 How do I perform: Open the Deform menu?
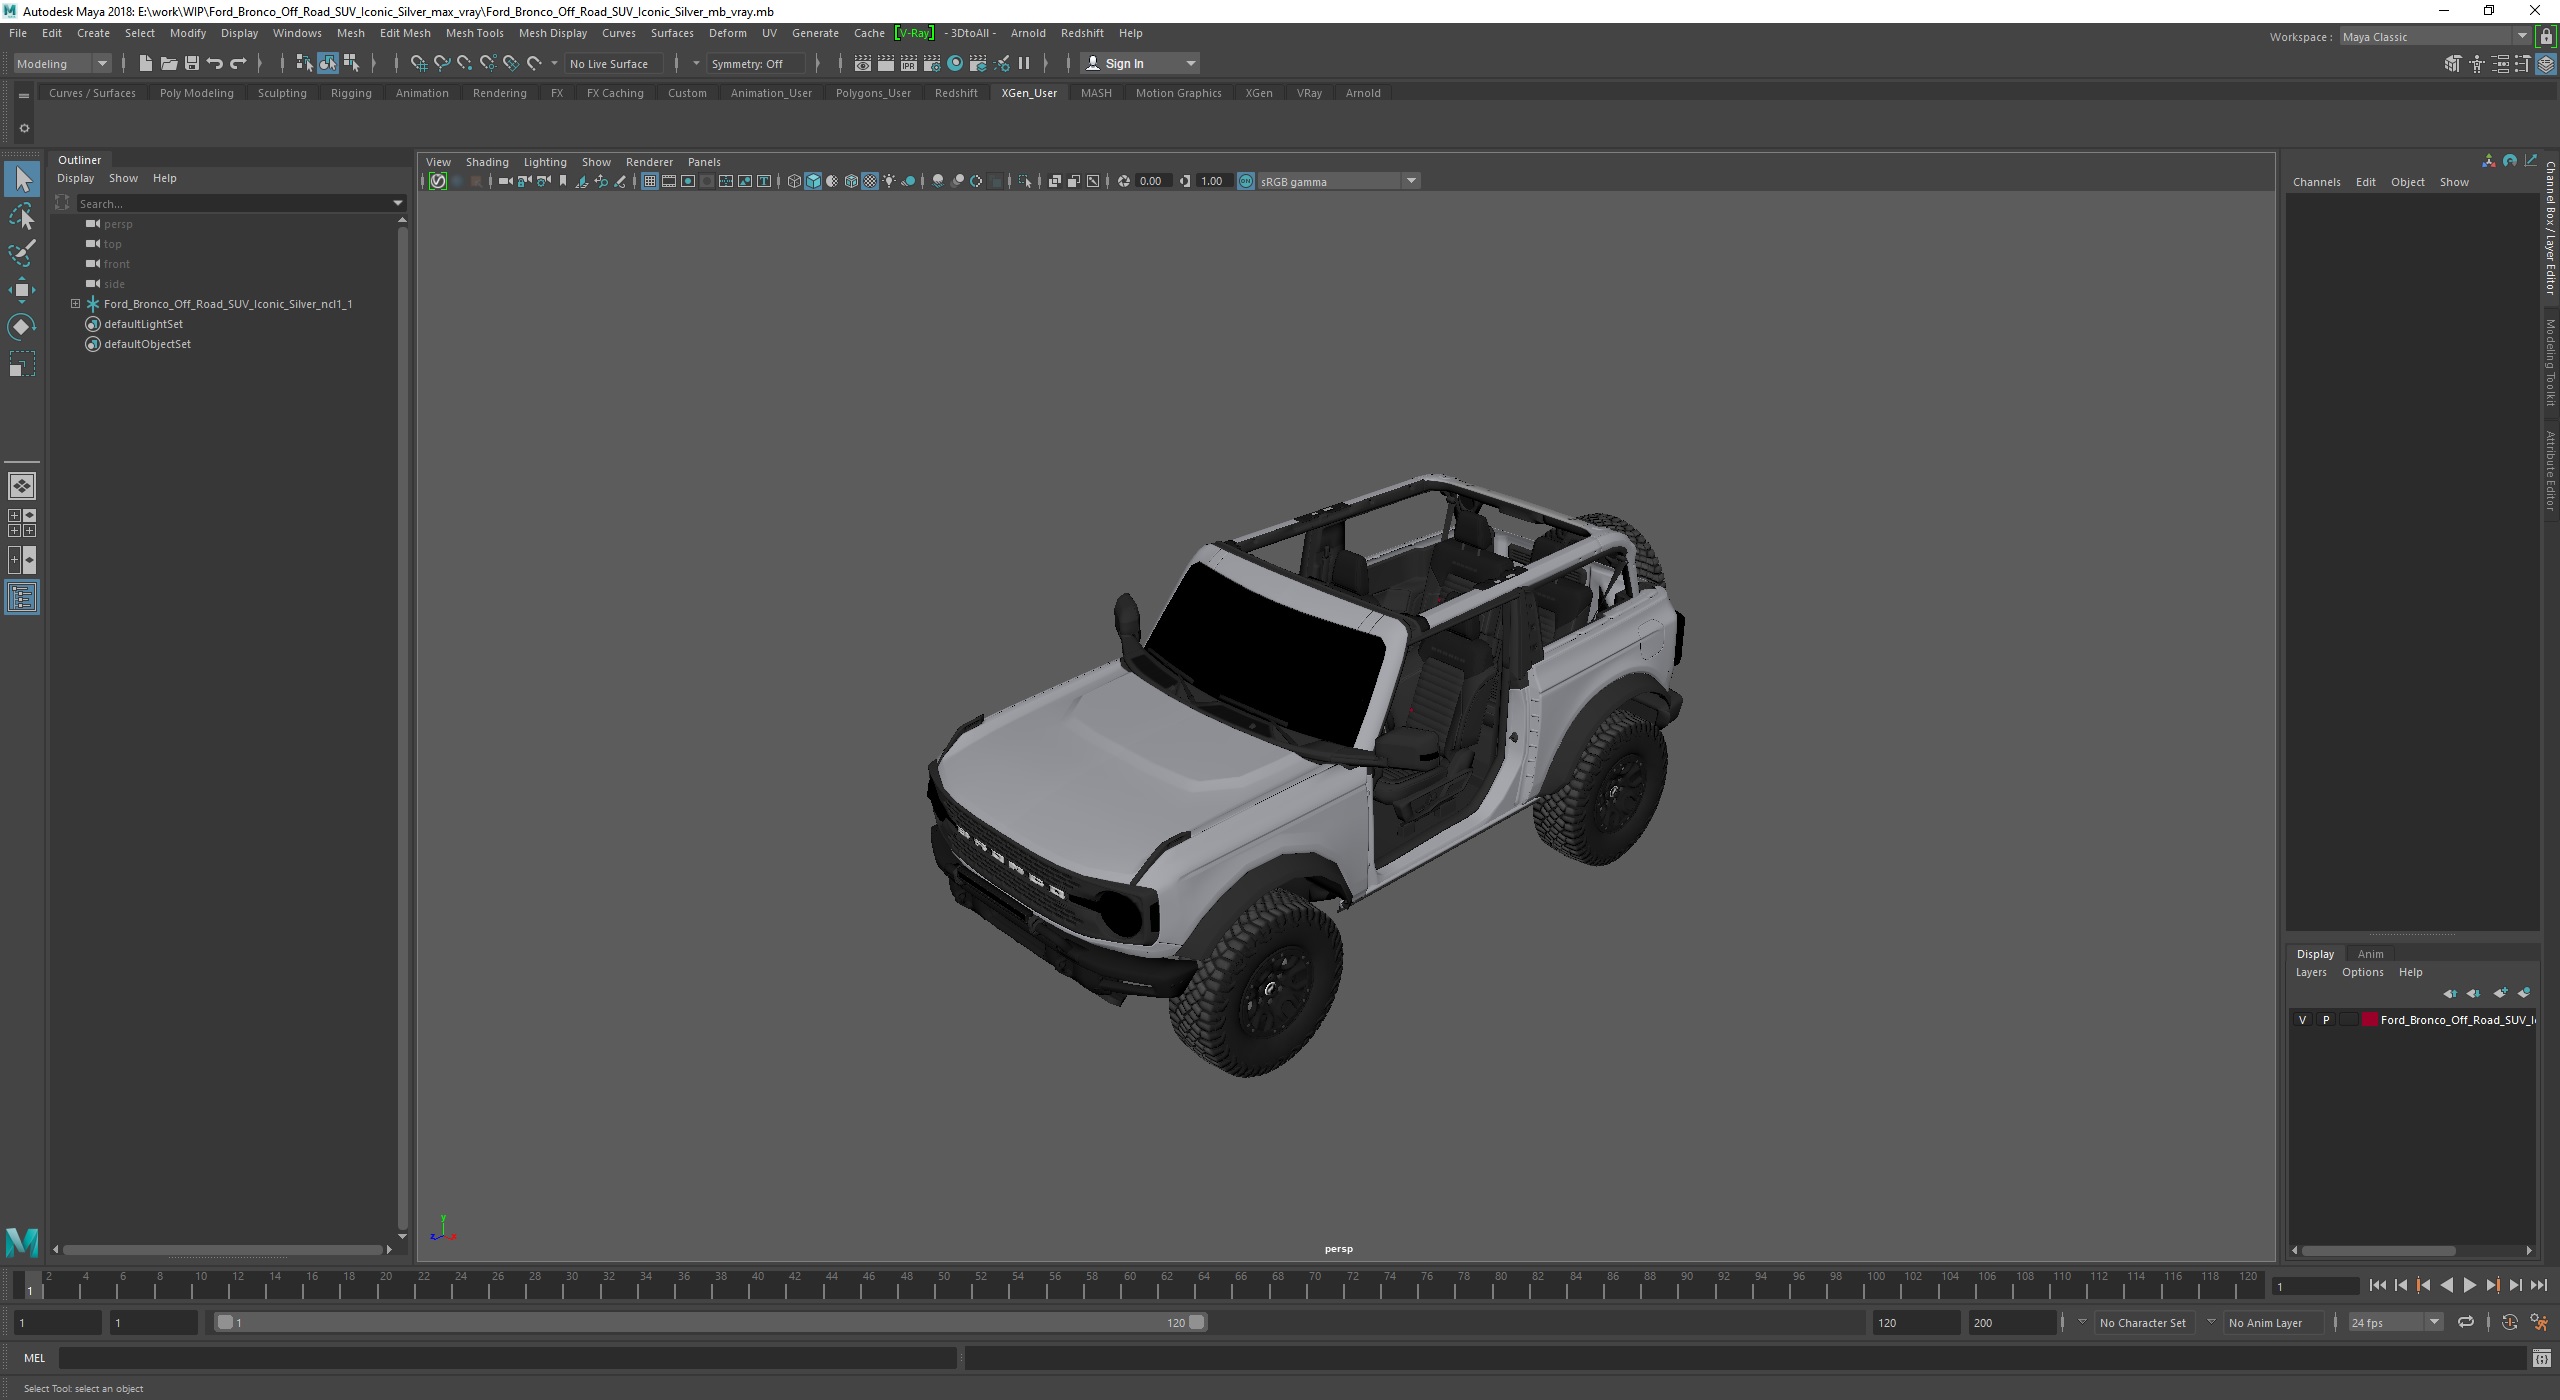click(x=727, y=33)
